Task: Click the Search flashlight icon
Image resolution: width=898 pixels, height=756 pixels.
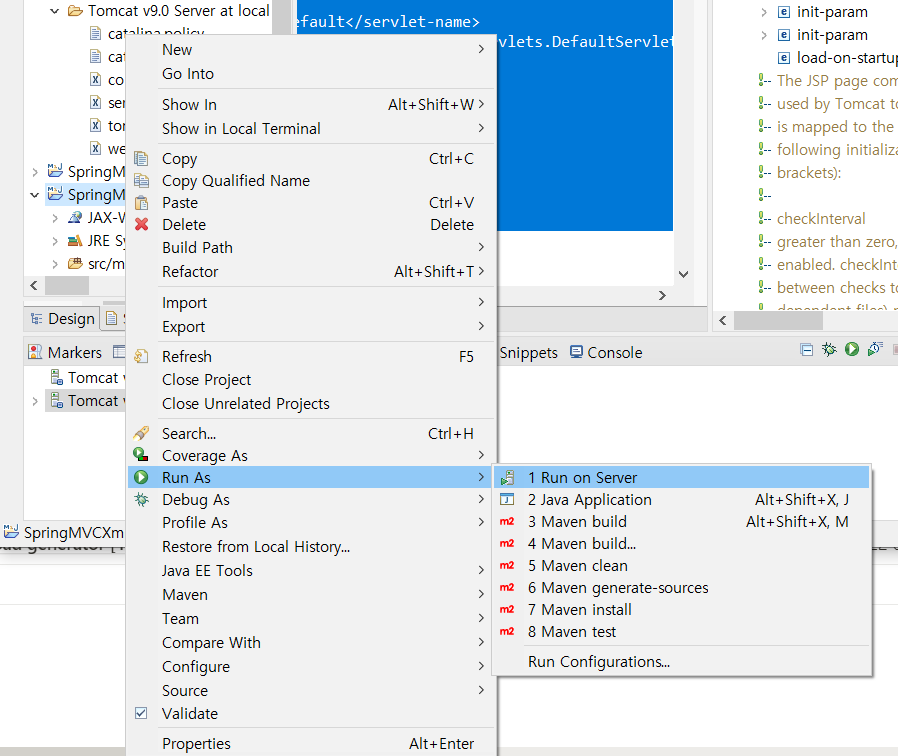Action: (141, 433)
